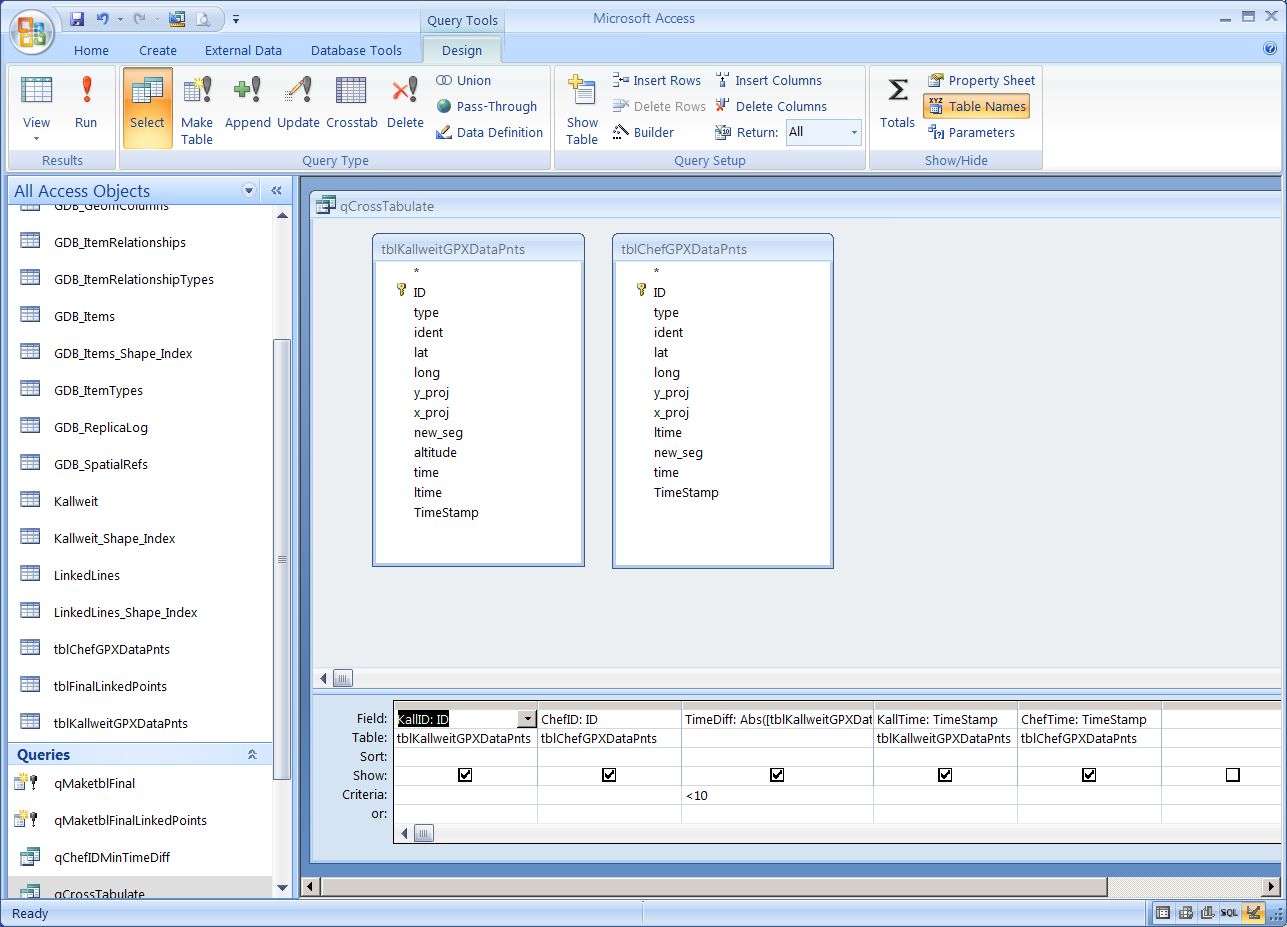Open the Database Tools tab
The image size is (1287, 927).
point(356,50)
